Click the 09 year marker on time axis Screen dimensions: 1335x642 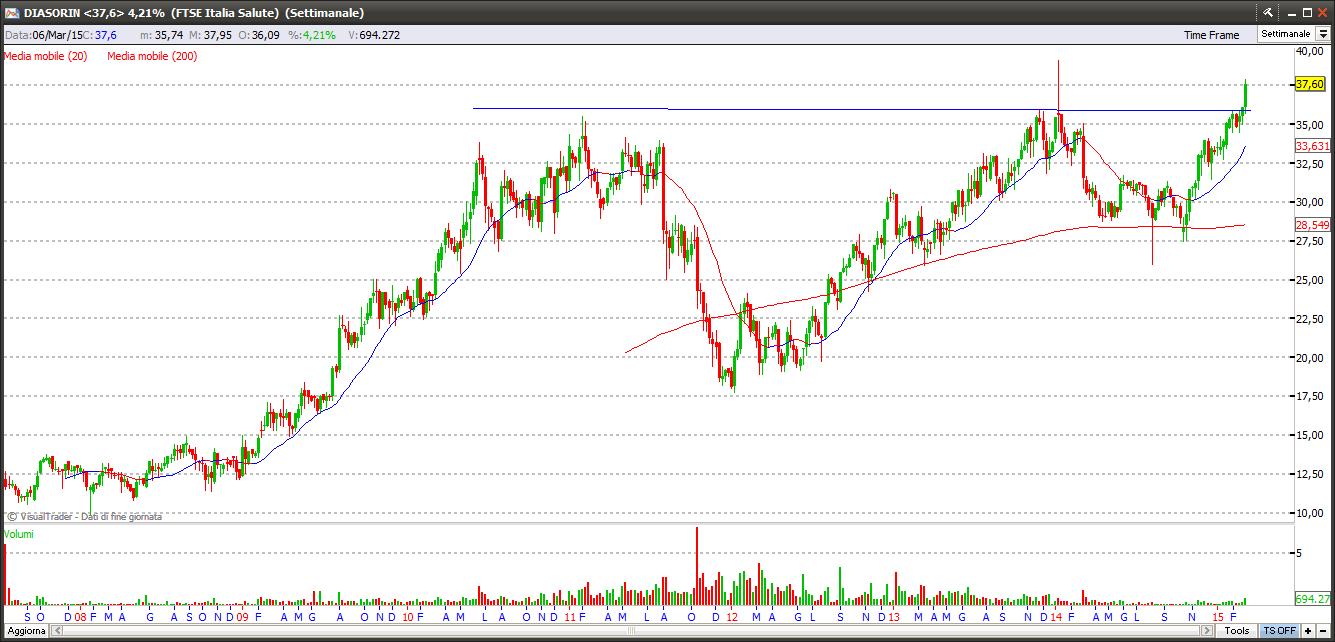point(242,617)
